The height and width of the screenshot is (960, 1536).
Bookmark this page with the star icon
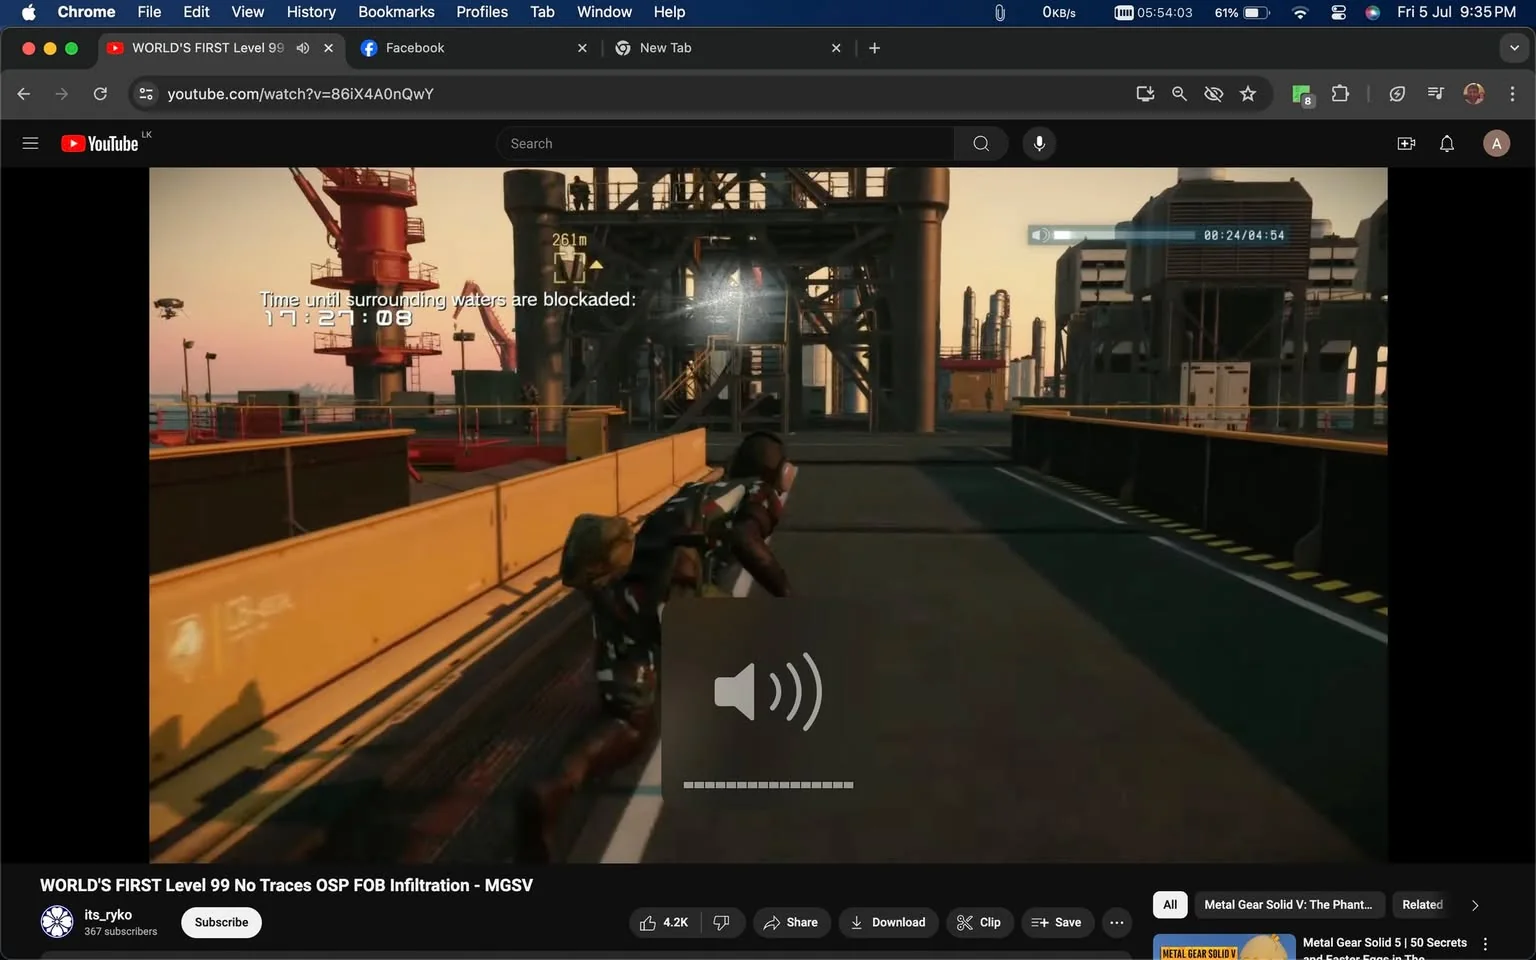click(x=1248, y=93)
